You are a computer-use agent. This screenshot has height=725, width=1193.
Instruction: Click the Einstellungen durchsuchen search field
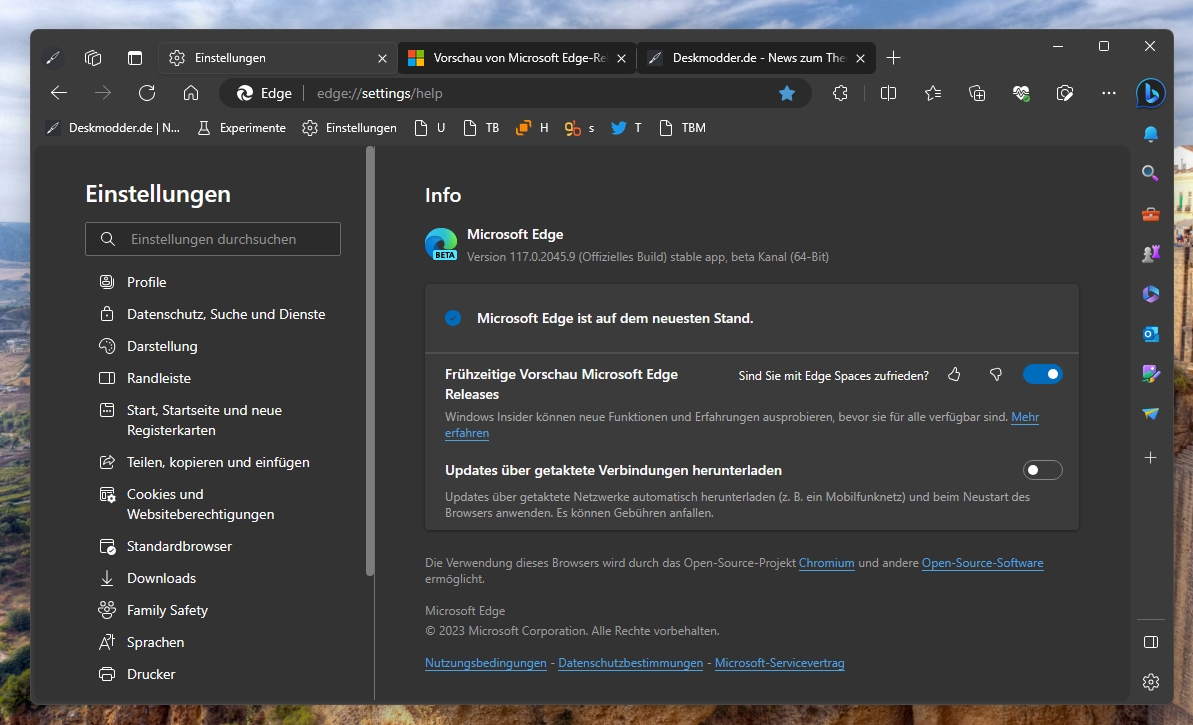click(213, 239)
